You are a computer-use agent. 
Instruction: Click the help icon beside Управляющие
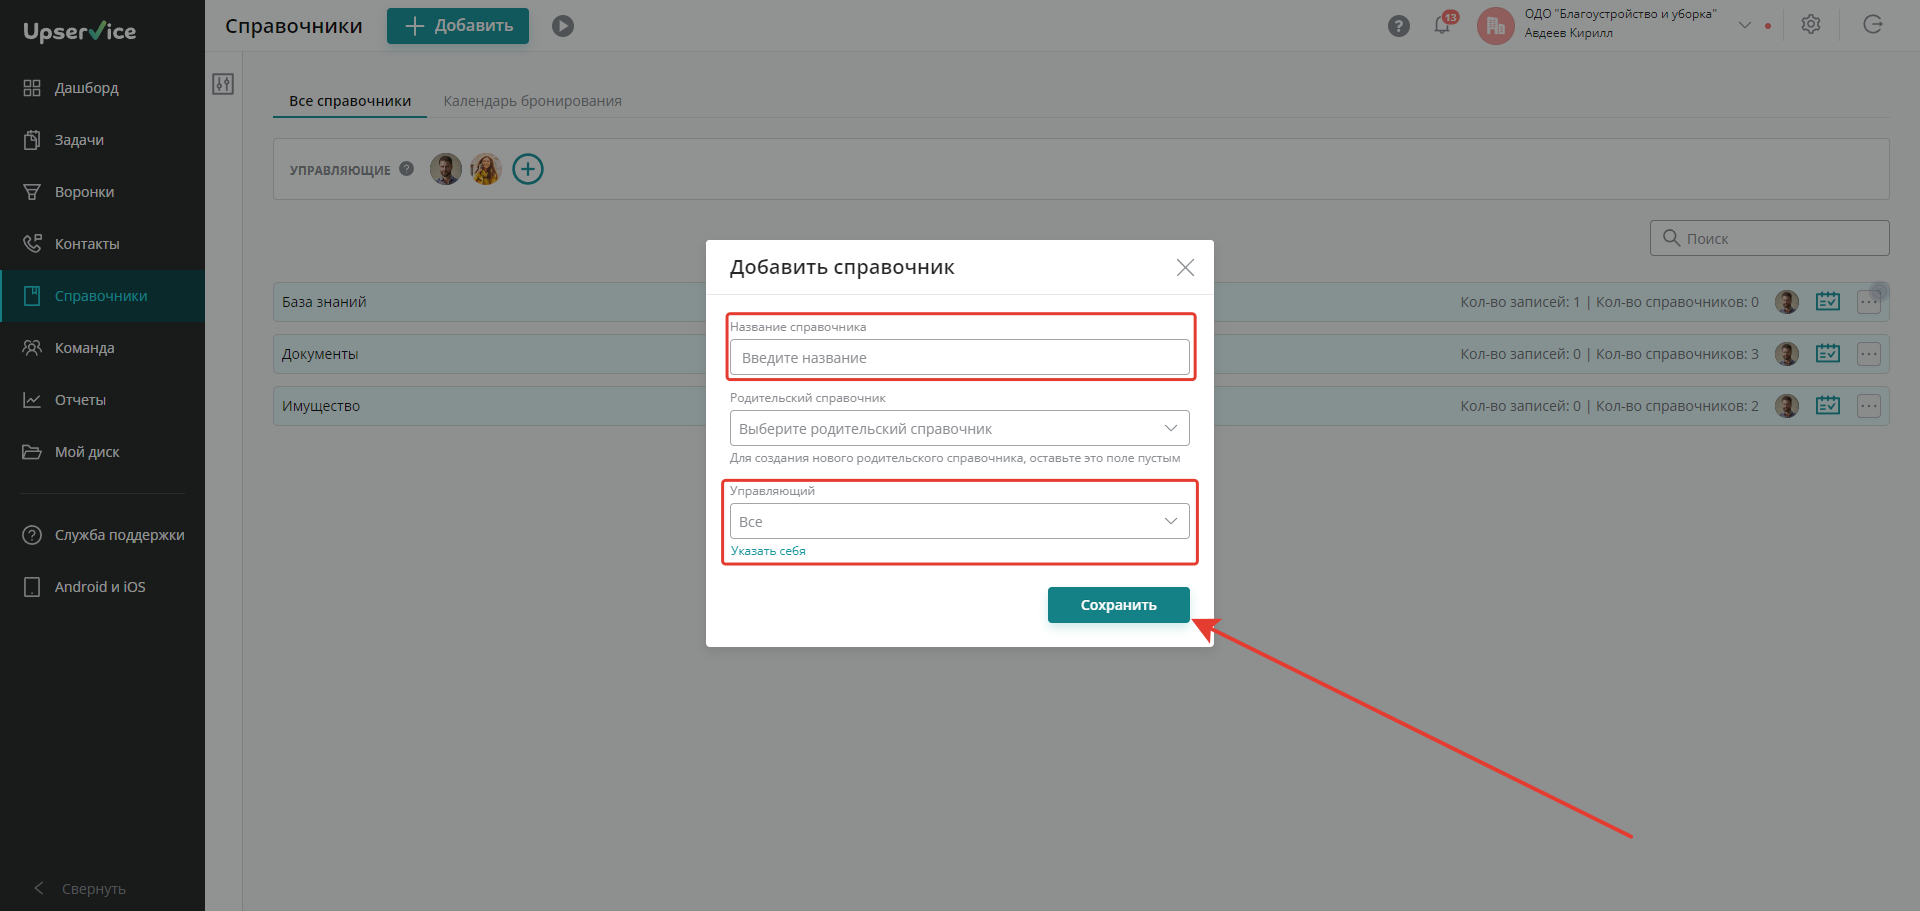[x=406, y=169]
